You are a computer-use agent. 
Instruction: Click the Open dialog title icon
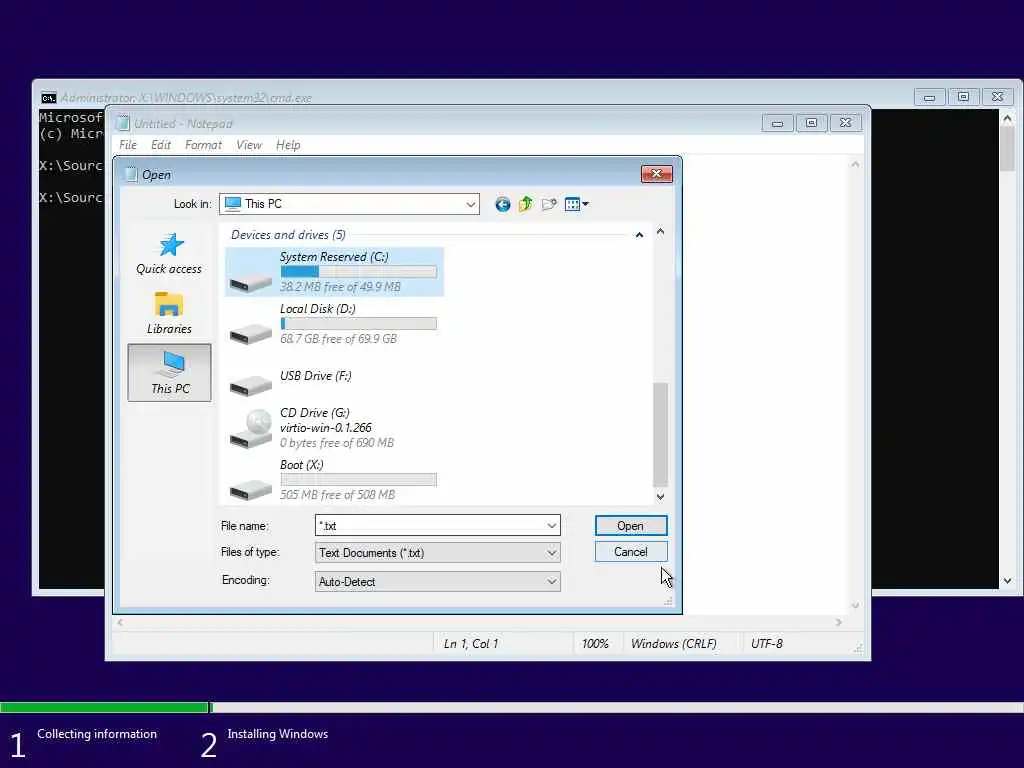click(131, 174)
